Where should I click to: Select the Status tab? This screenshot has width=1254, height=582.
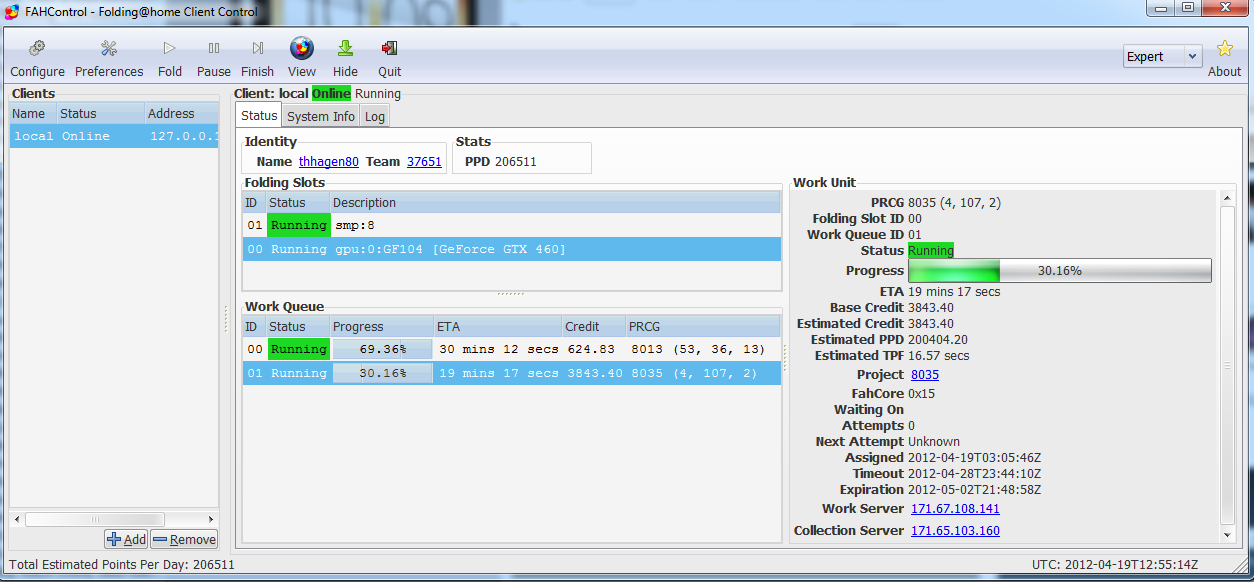tap(259, 116)
